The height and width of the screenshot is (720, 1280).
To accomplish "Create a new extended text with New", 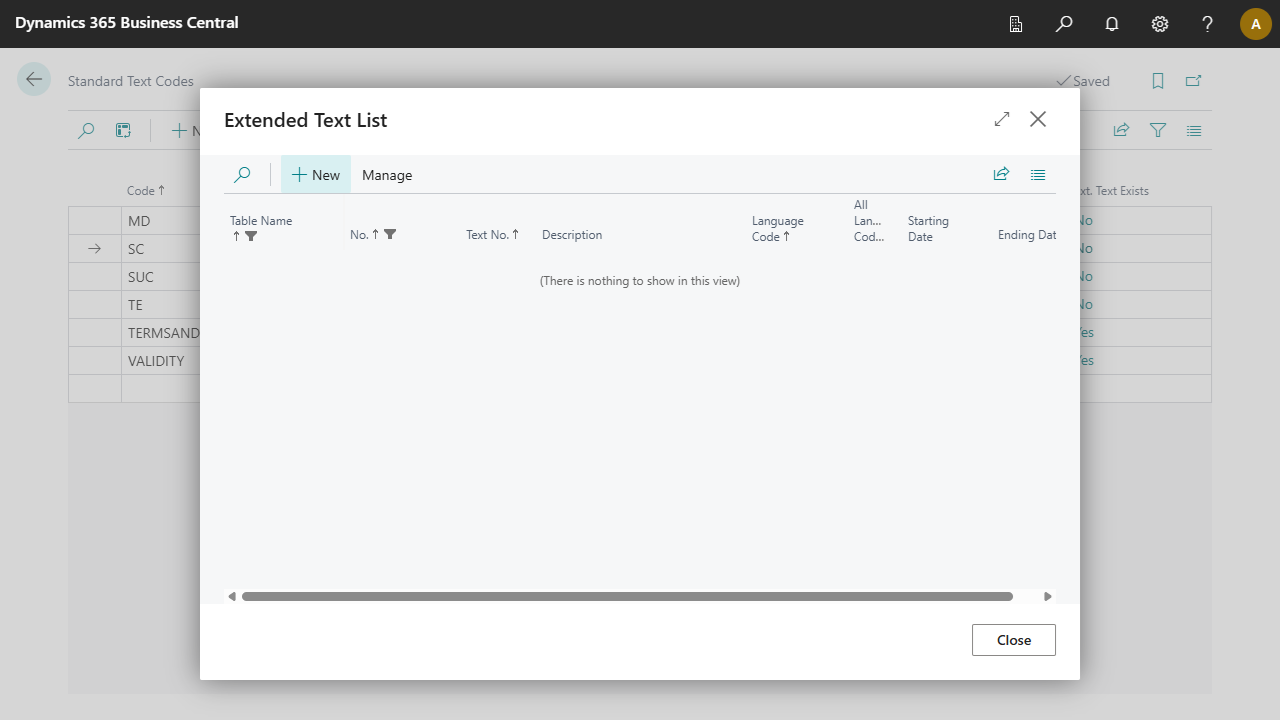I will 316,175.
